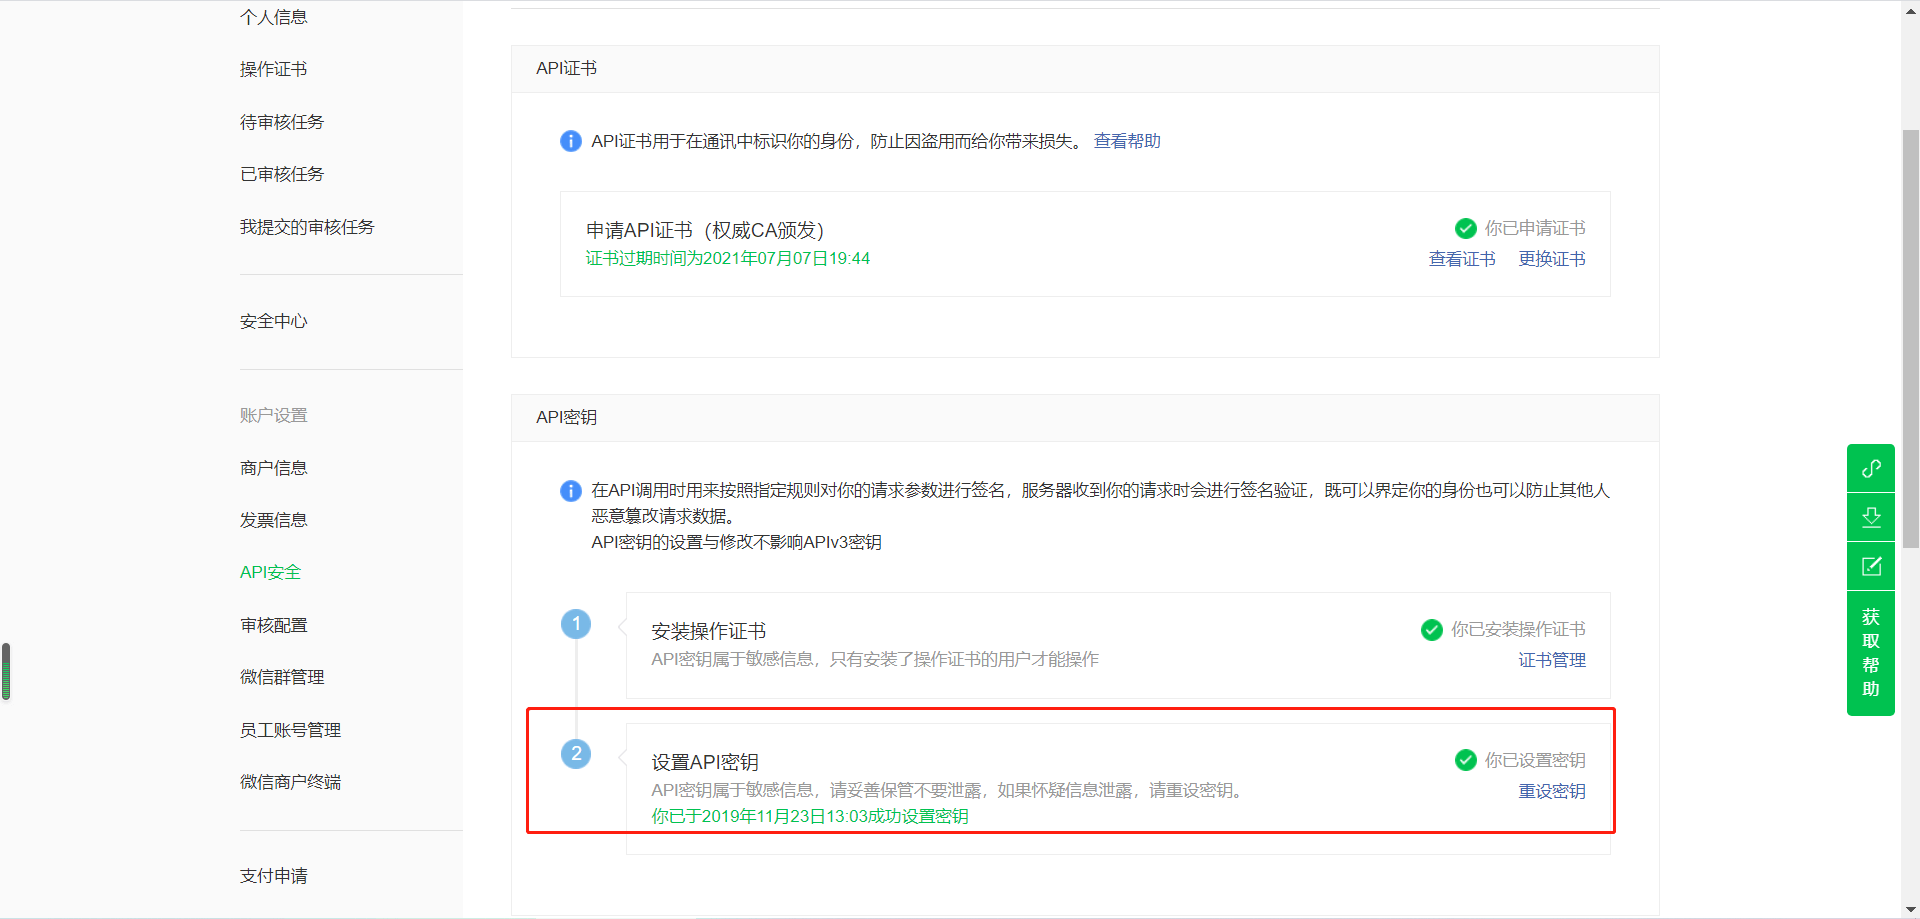Click the blue info icon in API证书 section

click(570, 141)
